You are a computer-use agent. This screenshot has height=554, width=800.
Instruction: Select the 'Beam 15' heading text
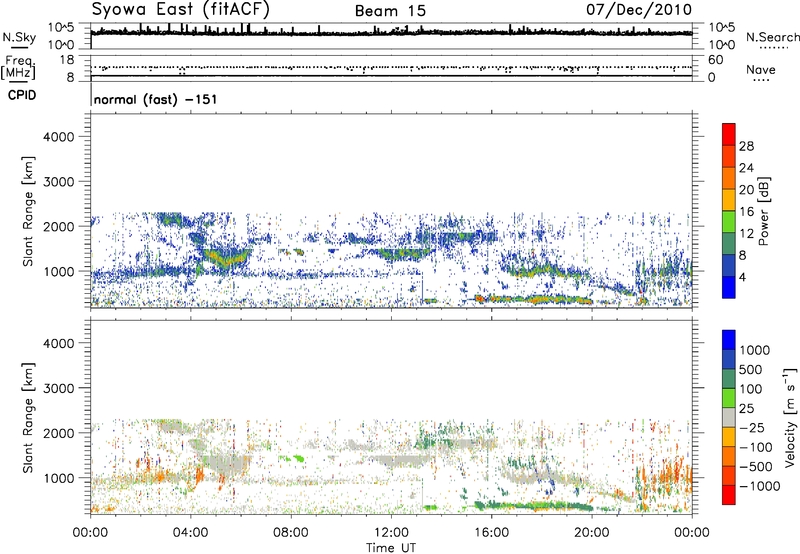tap(390, 11)
